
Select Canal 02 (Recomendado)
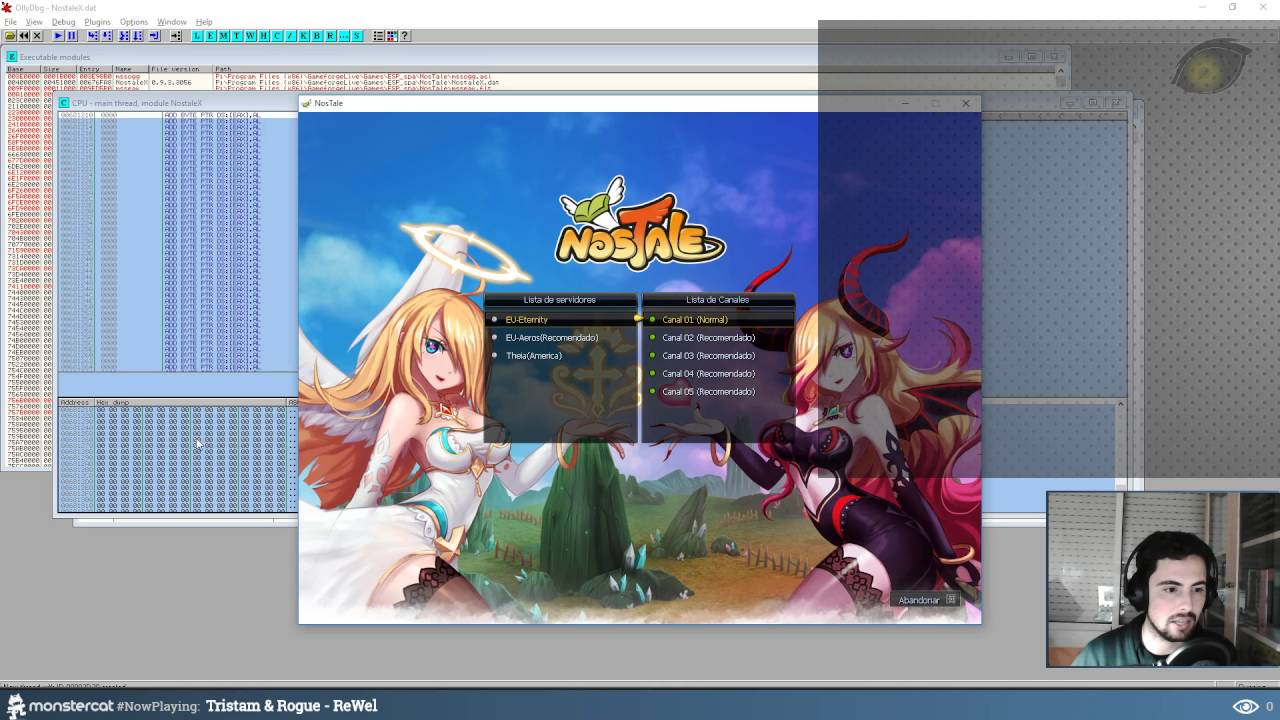click(708, 338)
